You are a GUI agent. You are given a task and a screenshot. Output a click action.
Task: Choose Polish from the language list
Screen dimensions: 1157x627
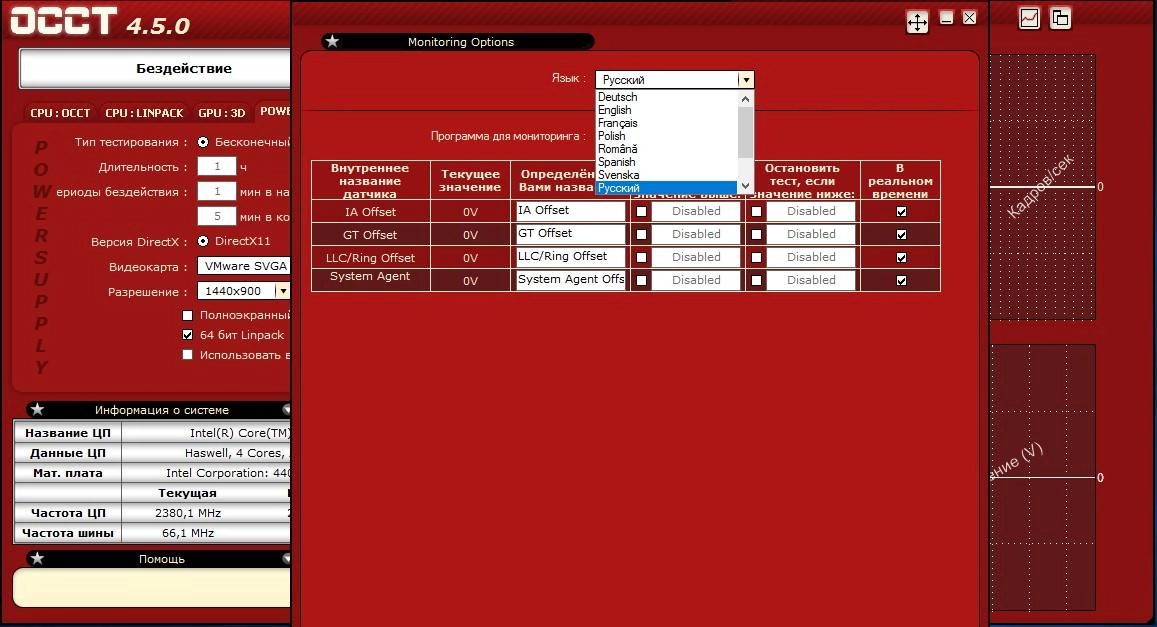pyautogui.click(x=612, y=136)
